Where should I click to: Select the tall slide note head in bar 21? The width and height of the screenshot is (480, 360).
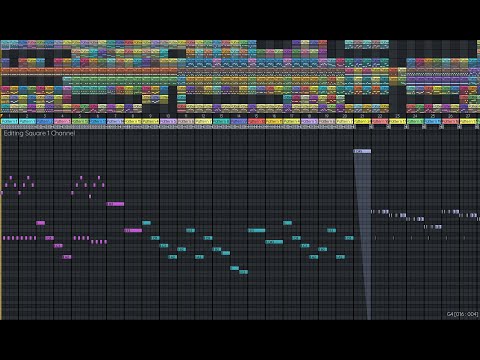tap(362, 151)
